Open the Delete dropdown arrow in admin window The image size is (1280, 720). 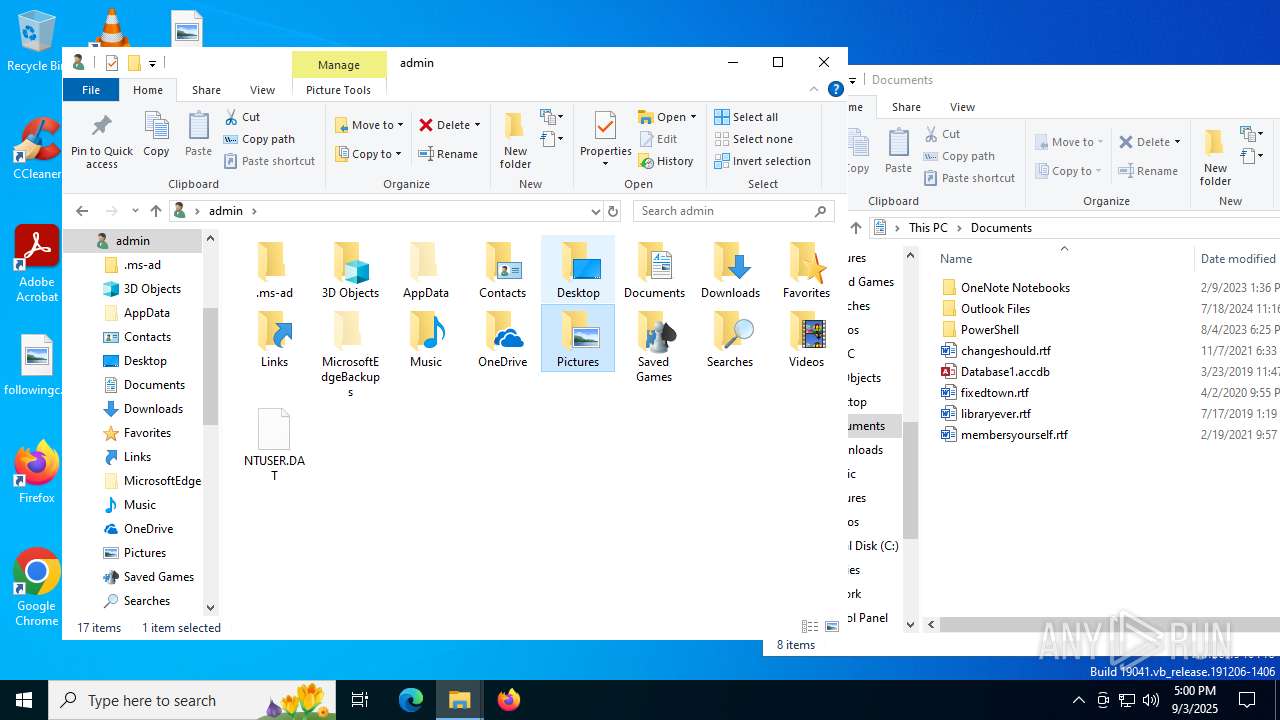[x=477, y=125]
